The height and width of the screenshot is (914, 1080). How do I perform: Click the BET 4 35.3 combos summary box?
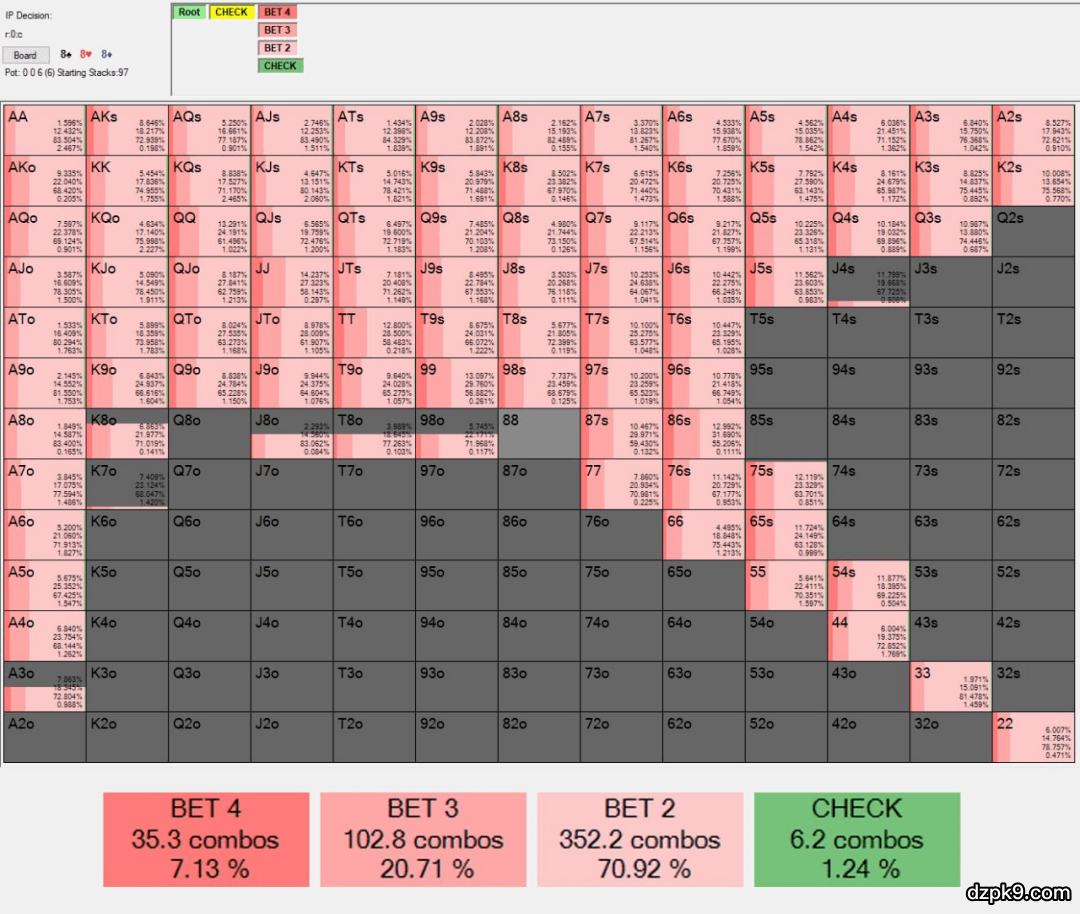[x=206, y=839]
